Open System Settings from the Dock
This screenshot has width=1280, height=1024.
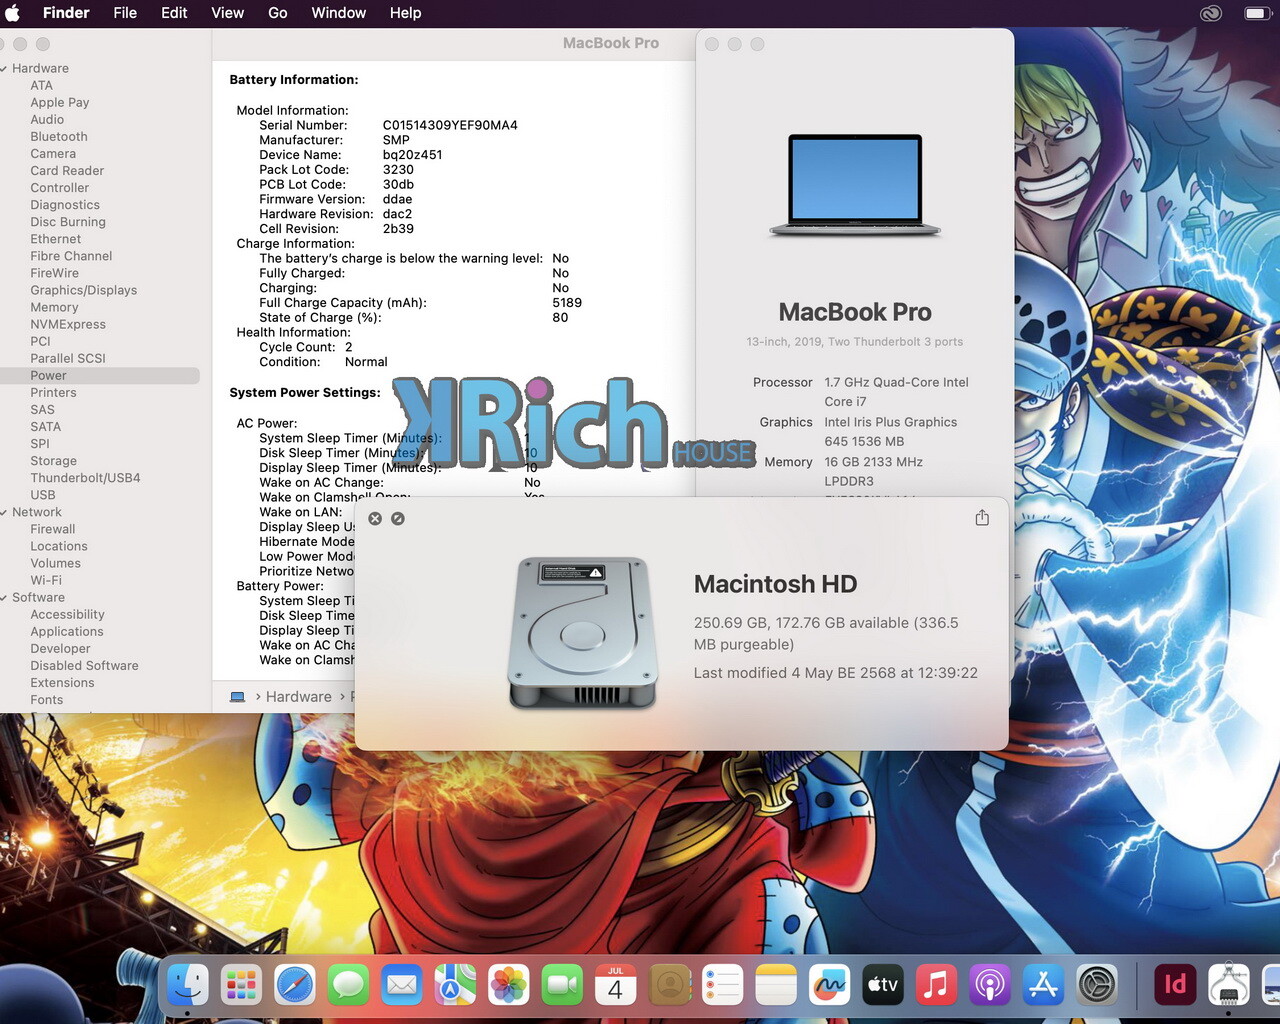coord(1097,986)
